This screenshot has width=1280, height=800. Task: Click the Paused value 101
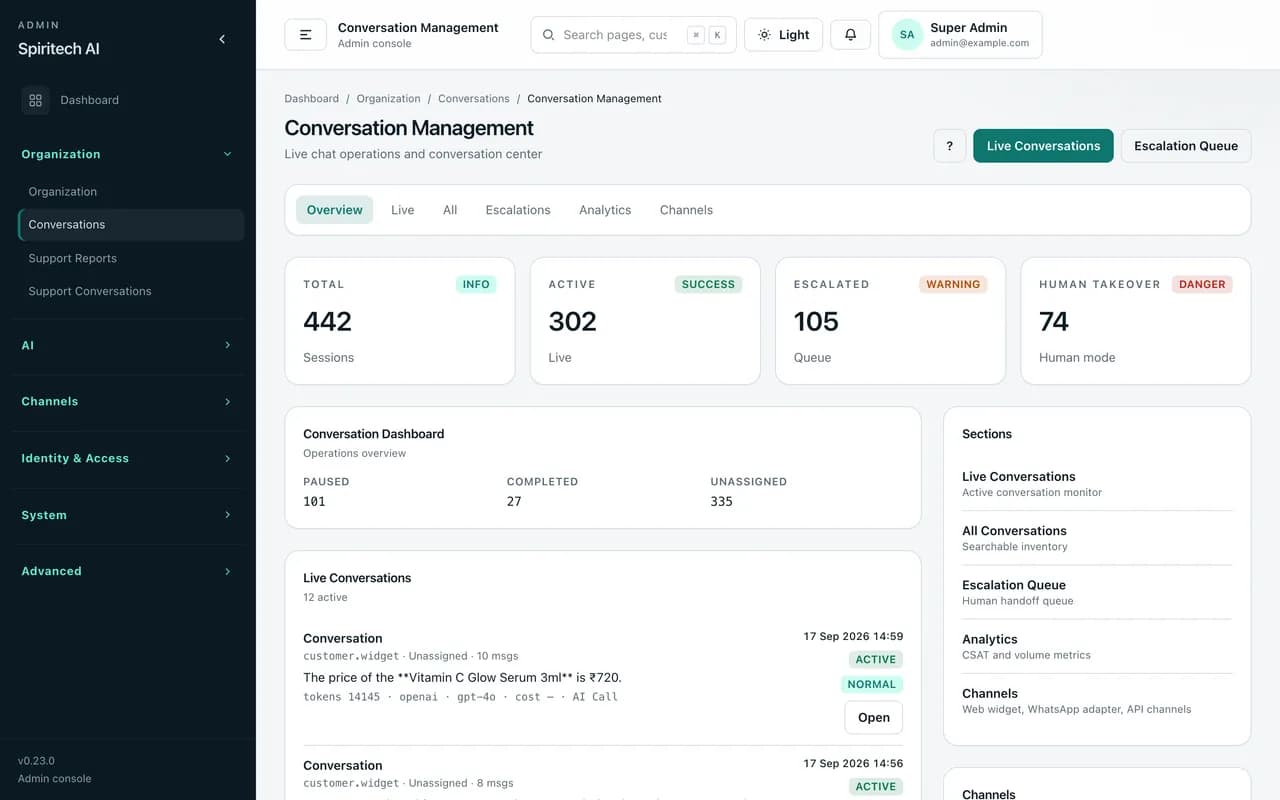(x=314, y=502)
